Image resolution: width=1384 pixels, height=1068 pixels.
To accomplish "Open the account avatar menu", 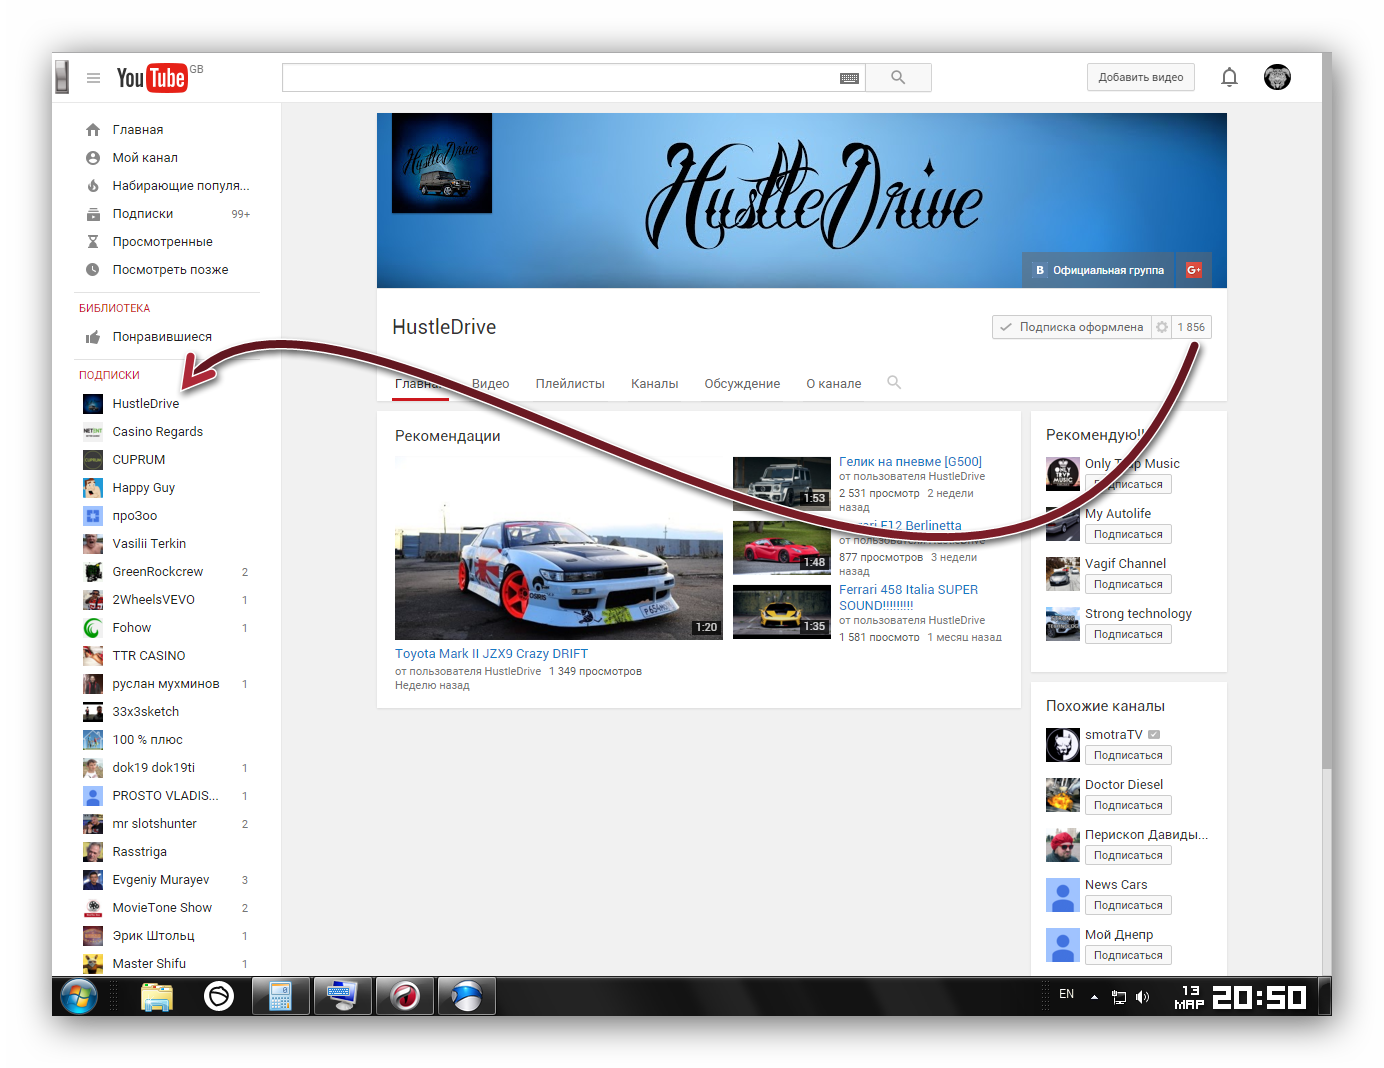I will 1277,77.
